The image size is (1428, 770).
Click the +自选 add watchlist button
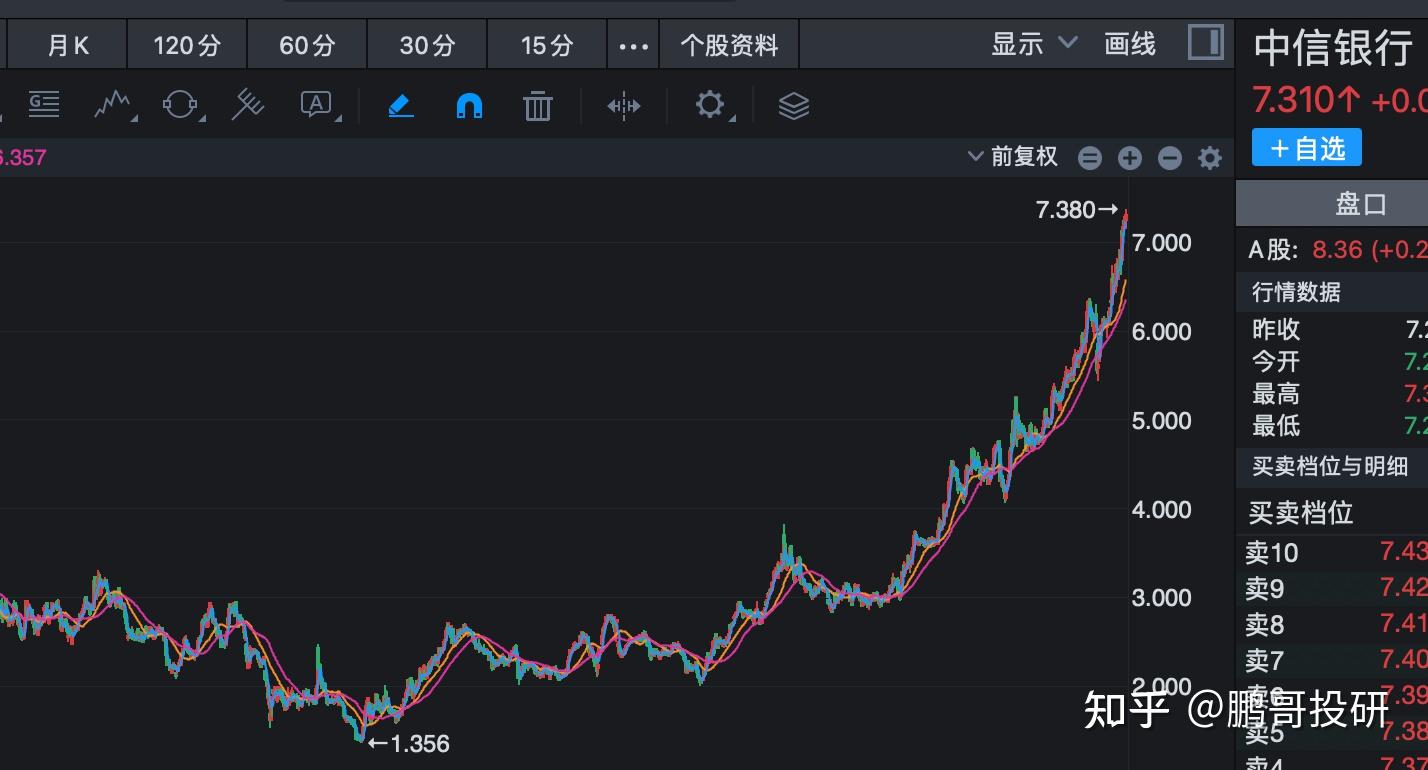1306,147
